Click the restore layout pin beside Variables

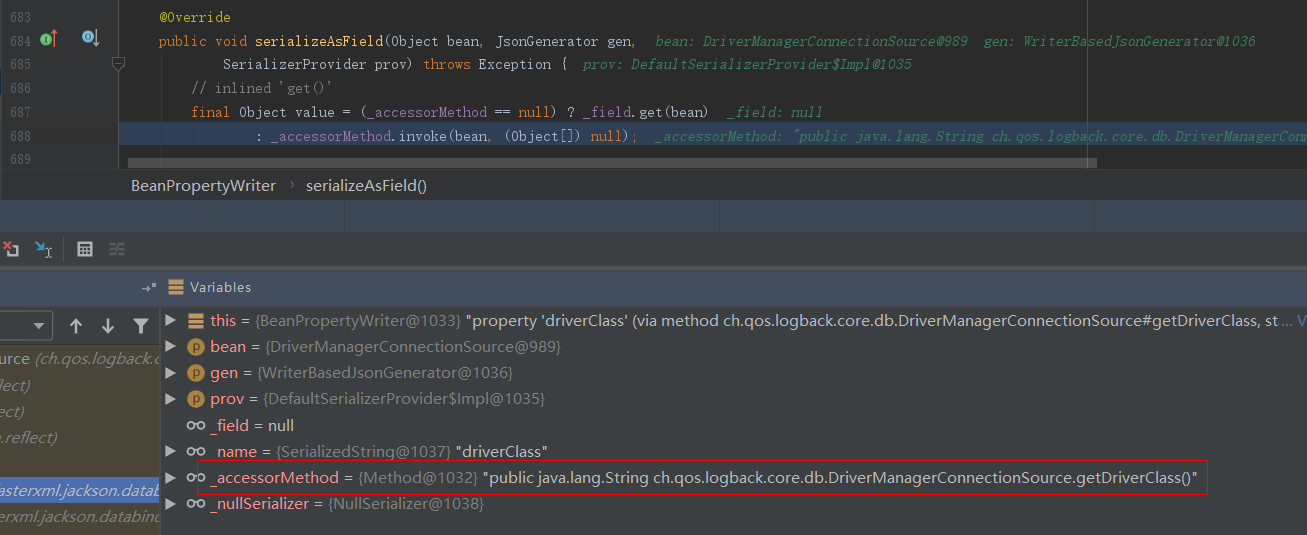point(149,288)
